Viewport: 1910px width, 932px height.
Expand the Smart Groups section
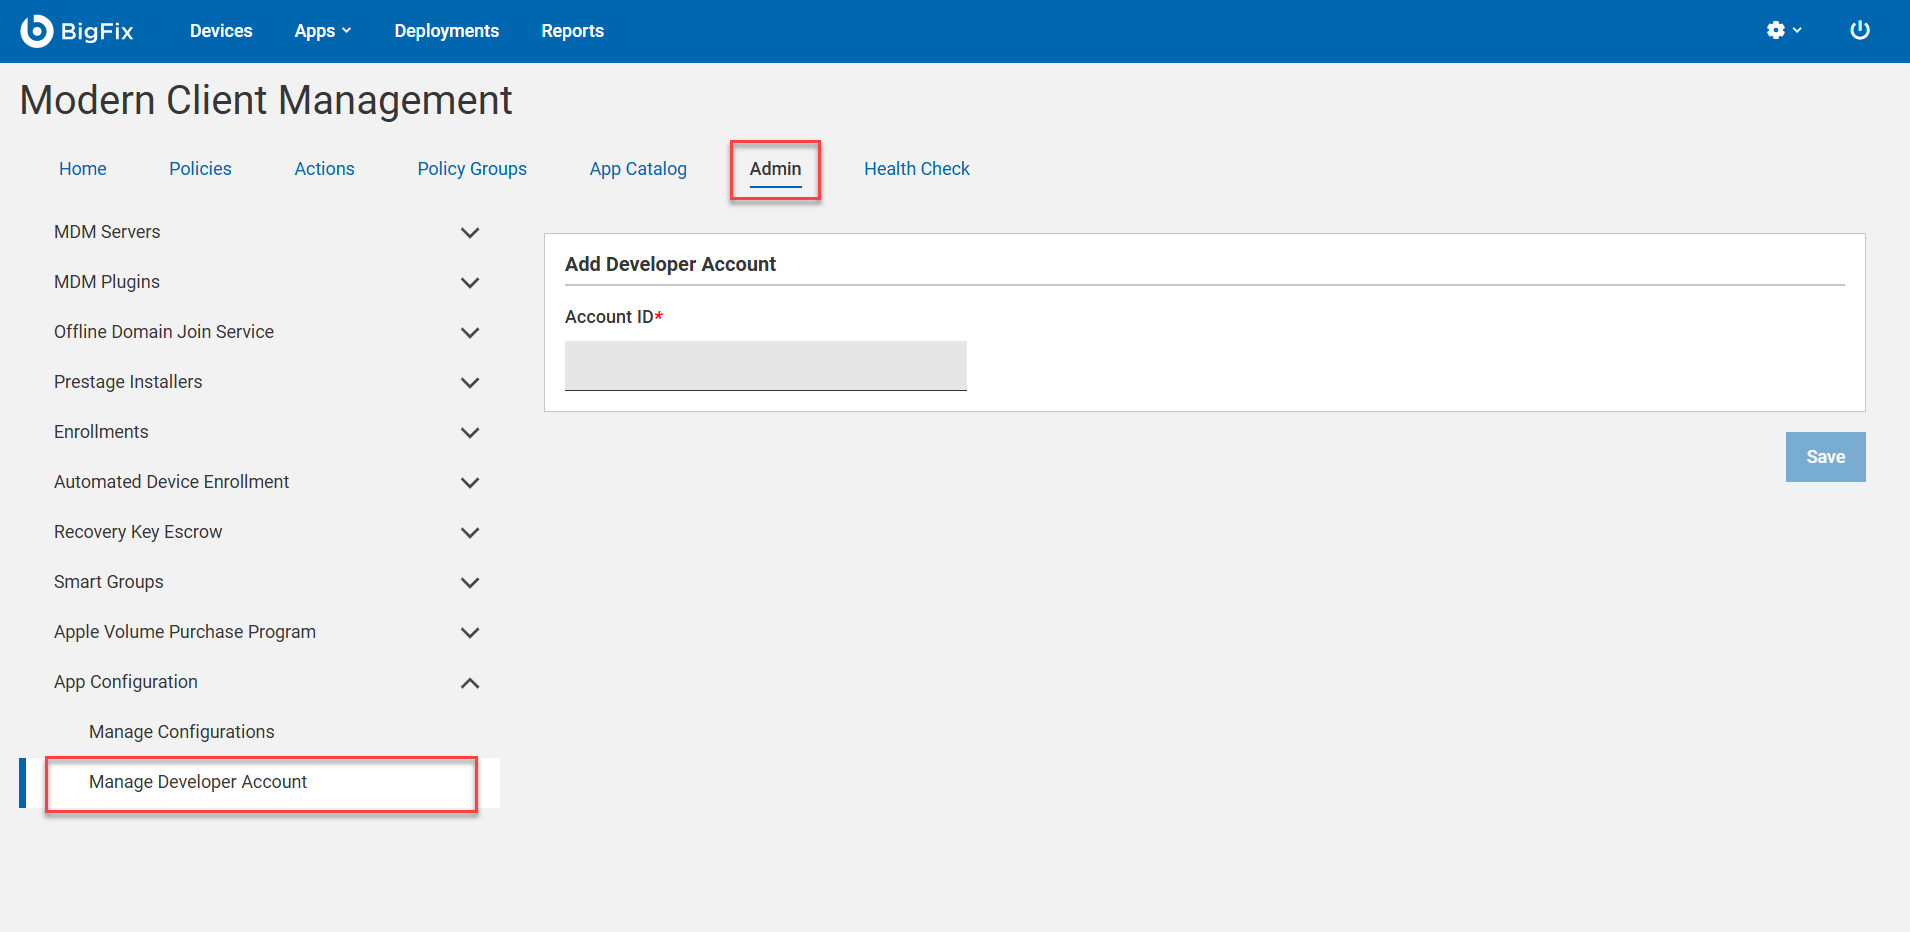[470, 582]
